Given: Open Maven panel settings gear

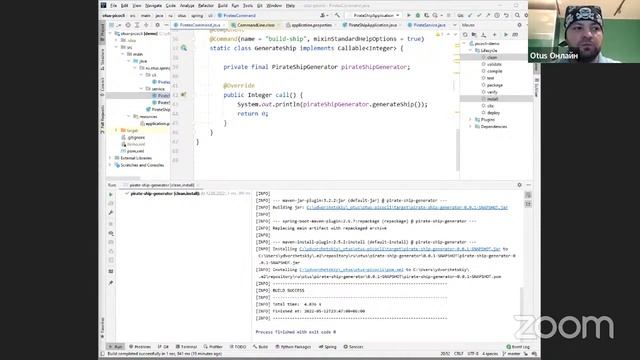Looking at the screenshot, I should pos(519,25).
